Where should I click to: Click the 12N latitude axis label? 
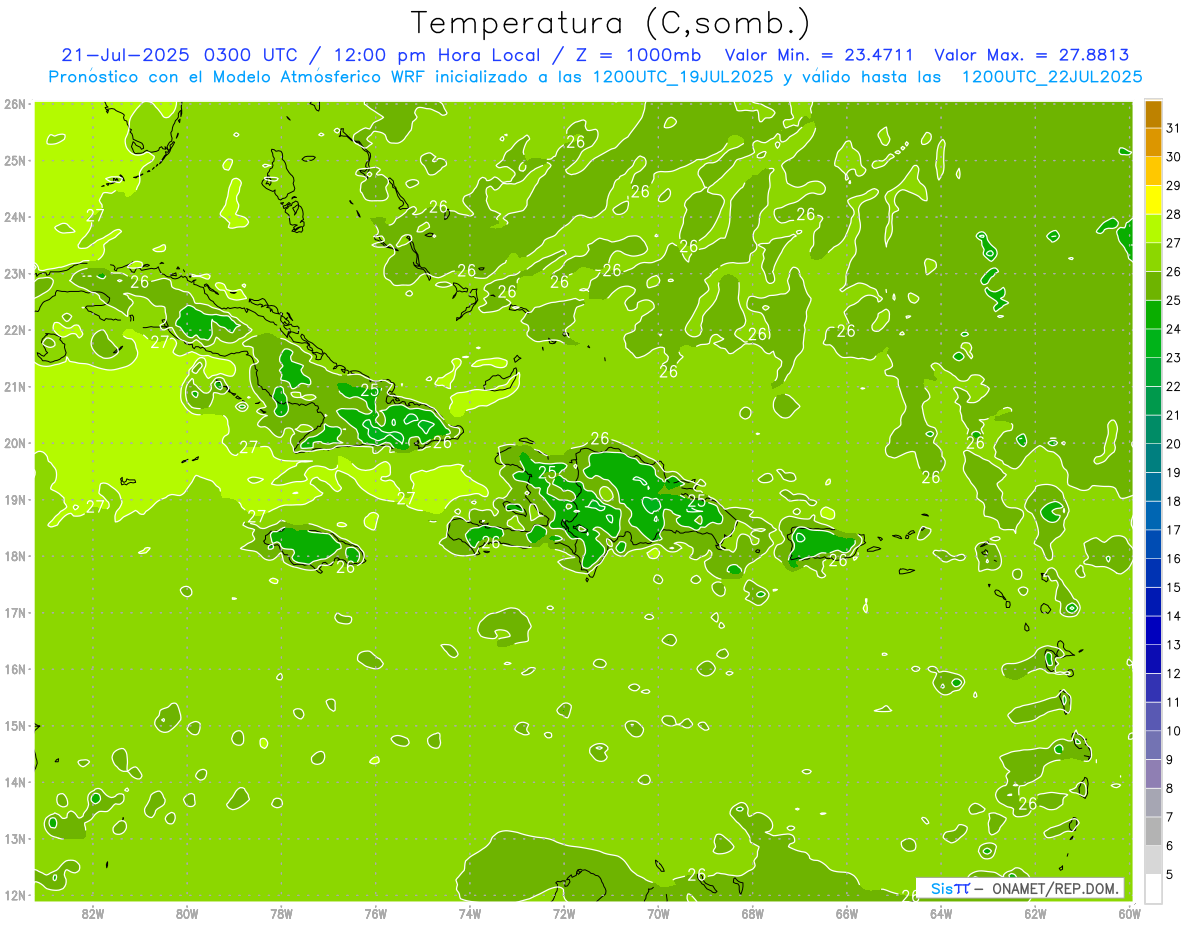[x=14, y=895]
